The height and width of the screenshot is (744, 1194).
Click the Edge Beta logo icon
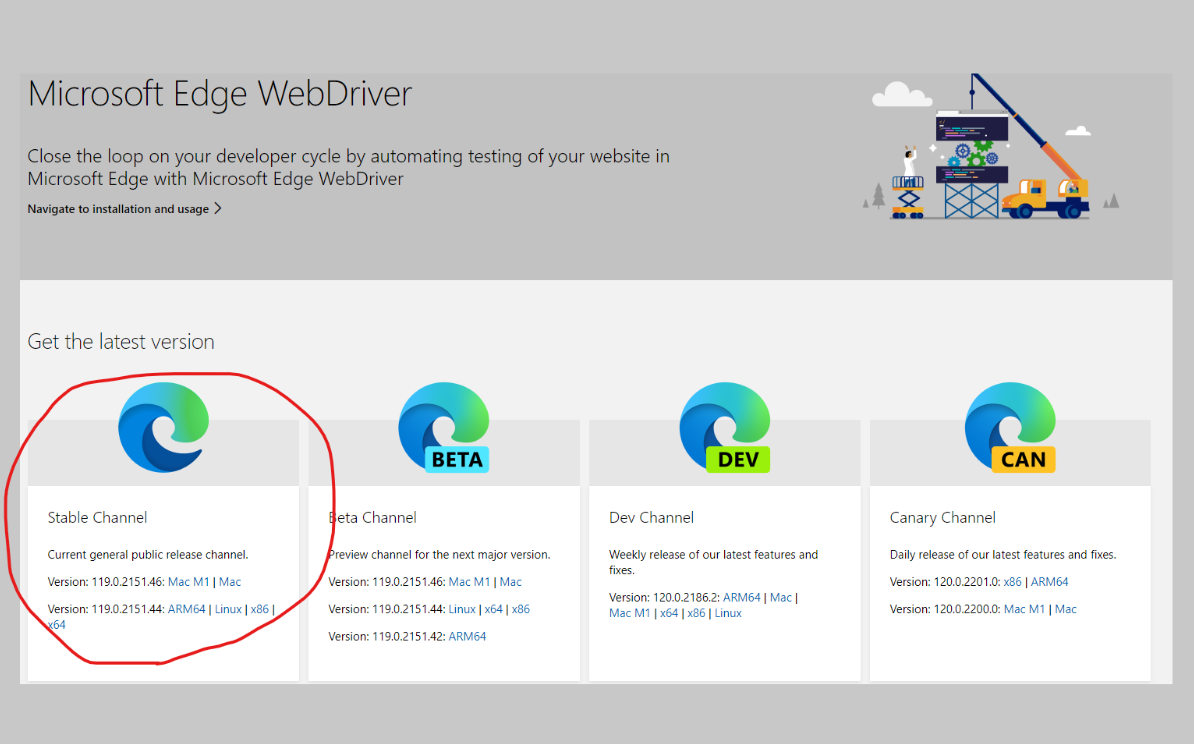pyautogui.click(x=444, y=427)
